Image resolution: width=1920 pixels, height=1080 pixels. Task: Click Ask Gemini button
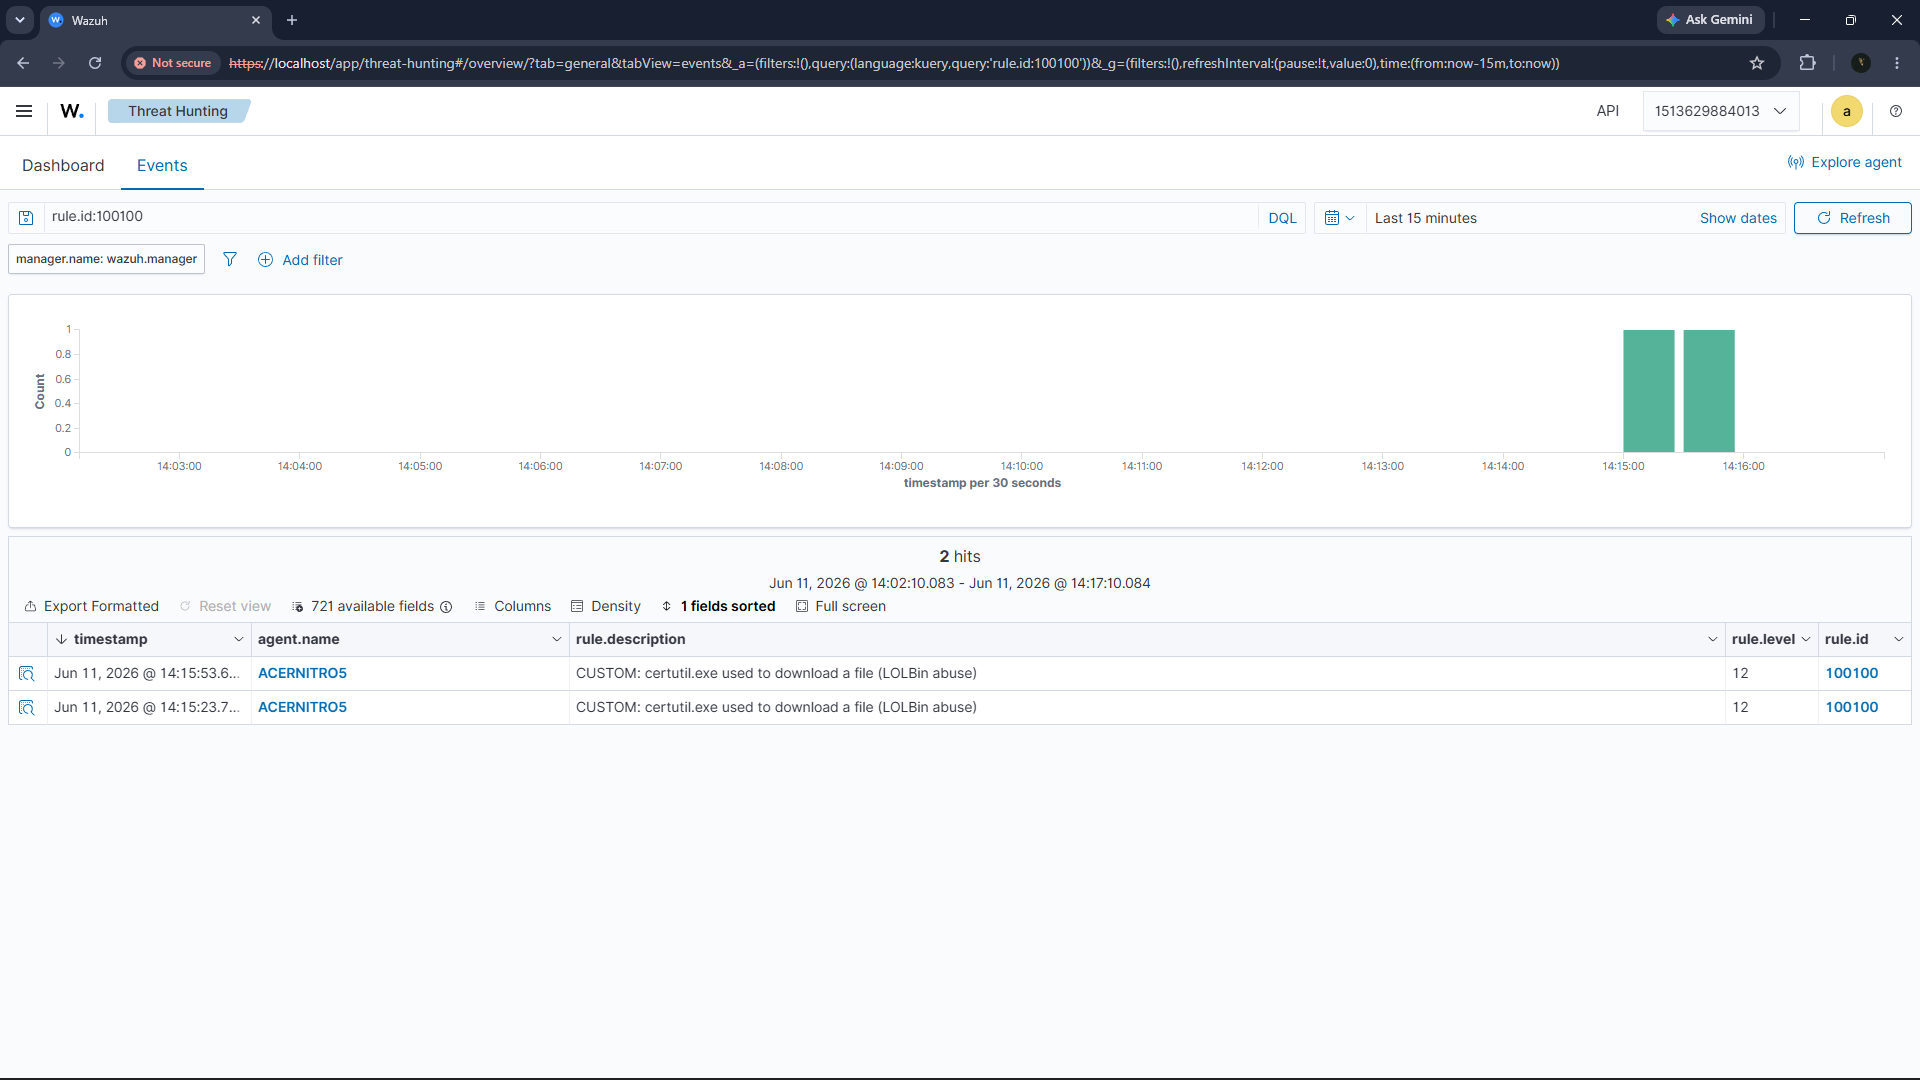1710,20
